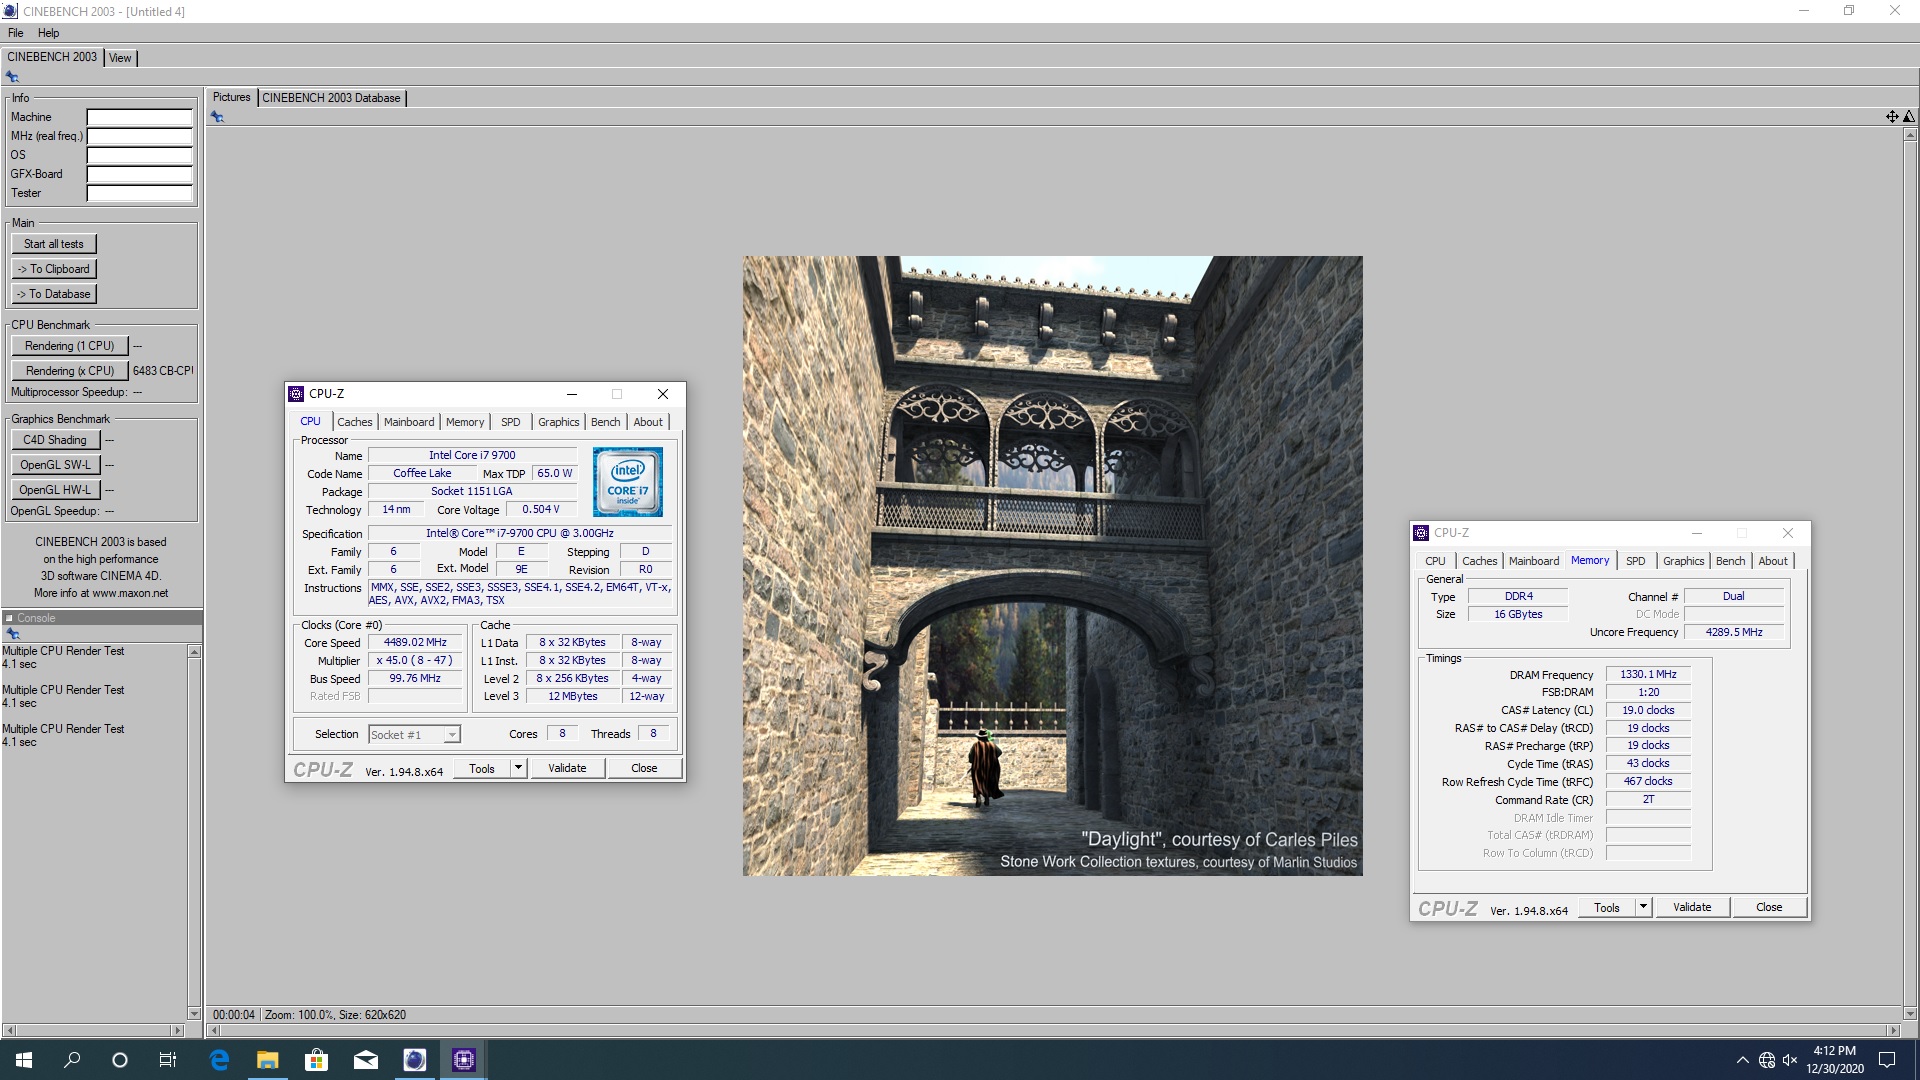Click Validate in CPU-Z CPU window

567,768
